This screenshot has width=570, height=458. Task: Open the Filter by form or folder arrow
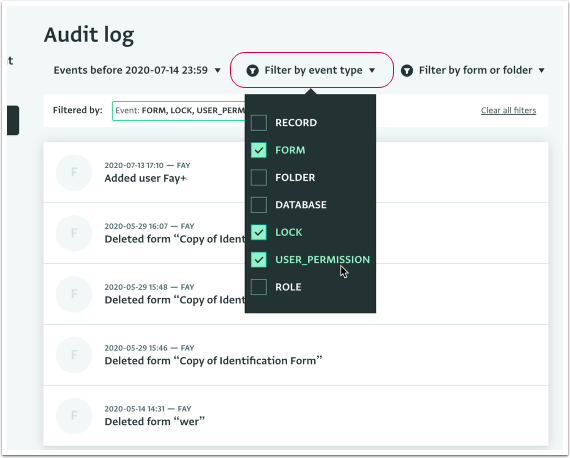coord(542,70)
